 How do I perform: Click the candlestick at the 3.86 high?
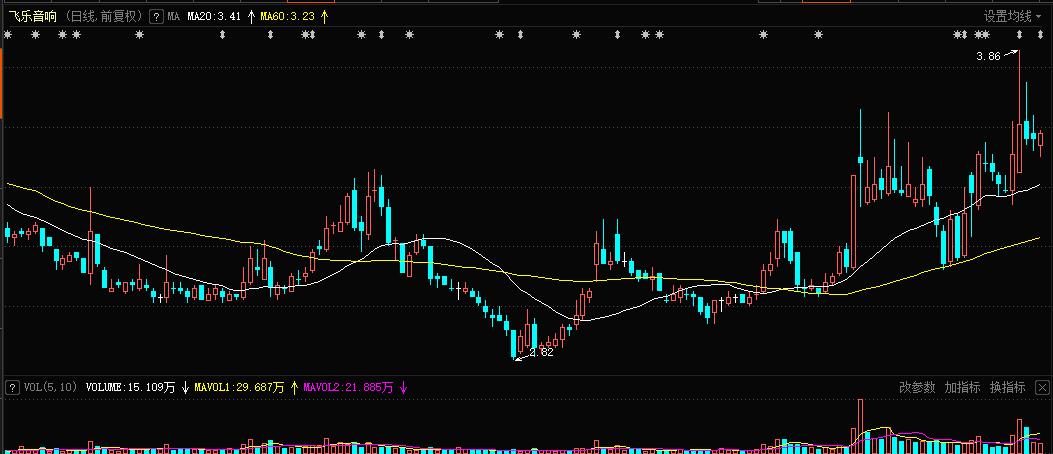[x=1019, y=112]
